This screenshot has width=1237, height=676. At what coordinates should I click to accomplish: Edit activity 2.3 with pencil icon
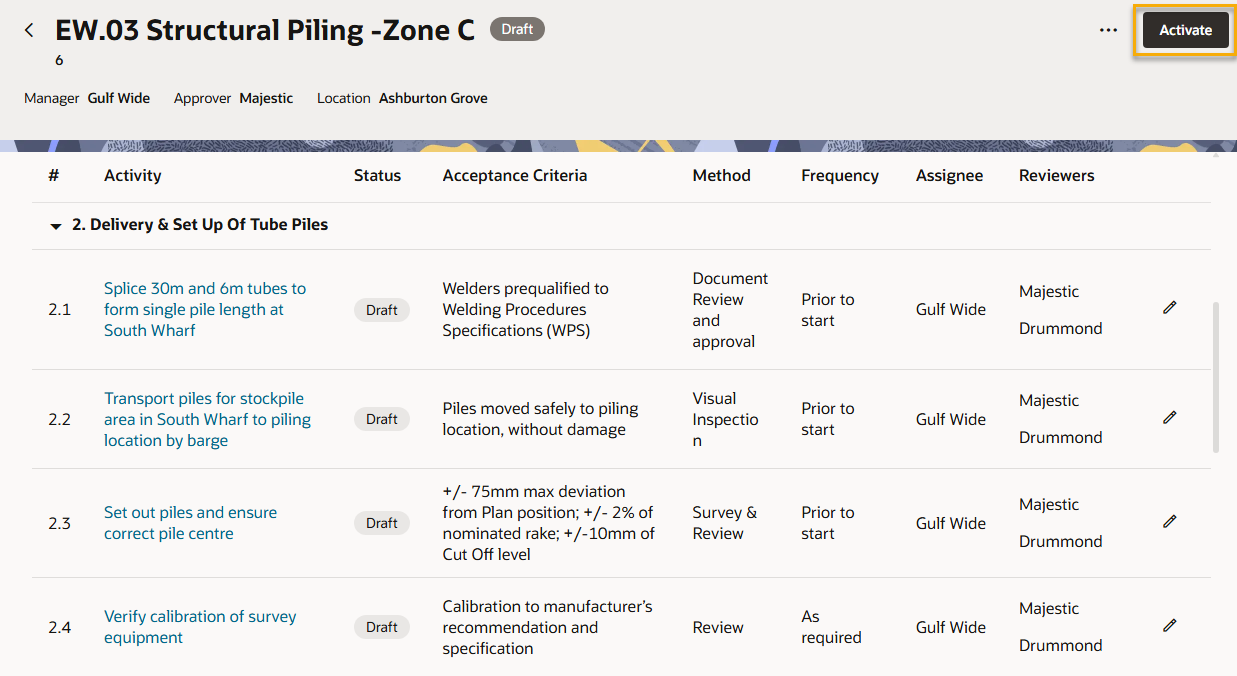tap(1169, 521)
